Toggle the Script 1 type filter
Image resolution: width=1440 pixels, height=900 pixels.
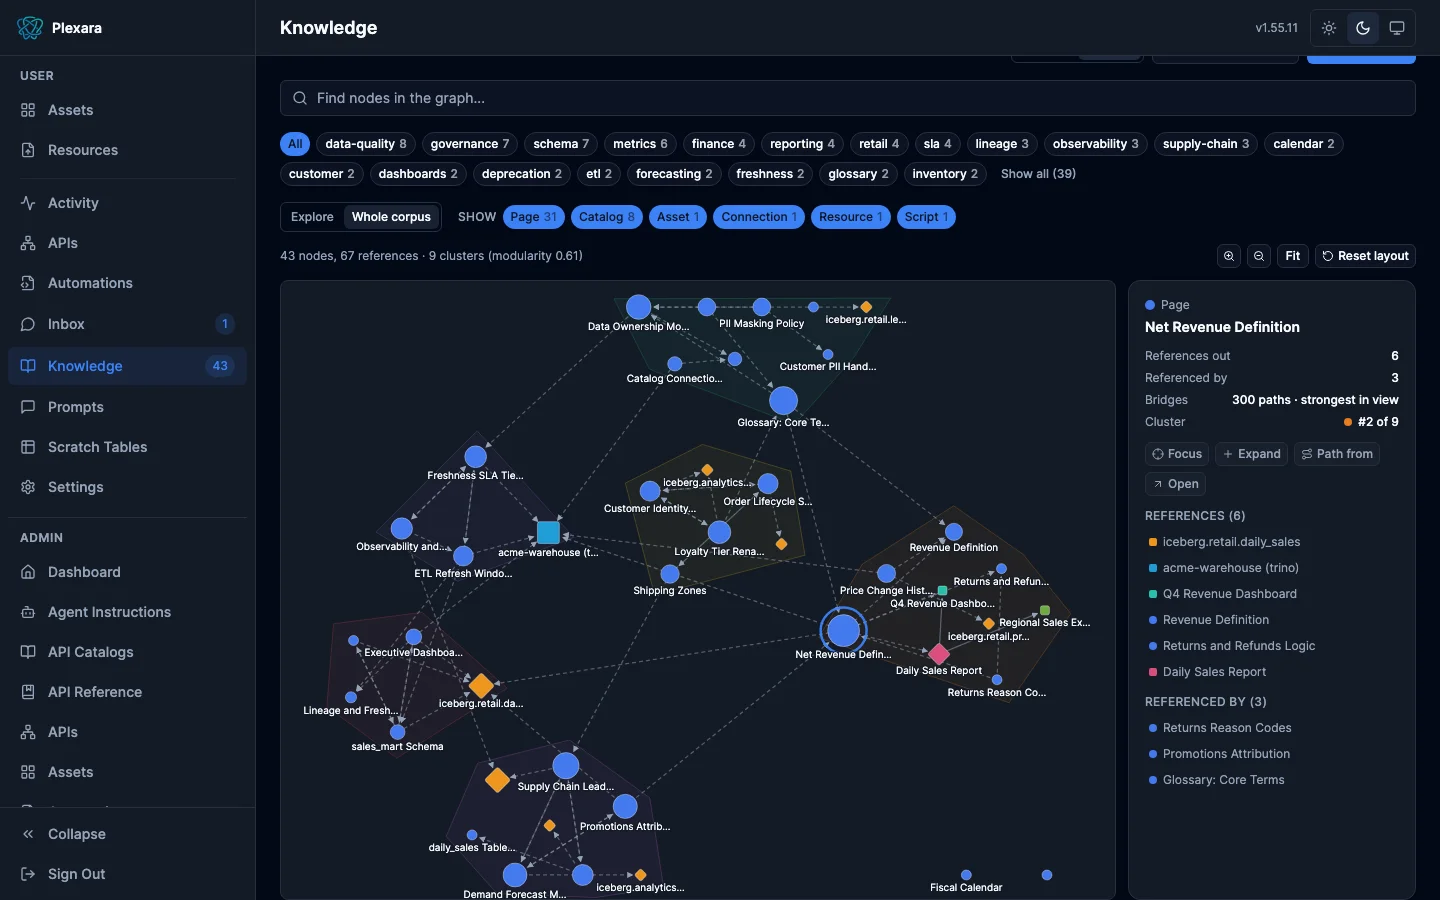[927, 217]
